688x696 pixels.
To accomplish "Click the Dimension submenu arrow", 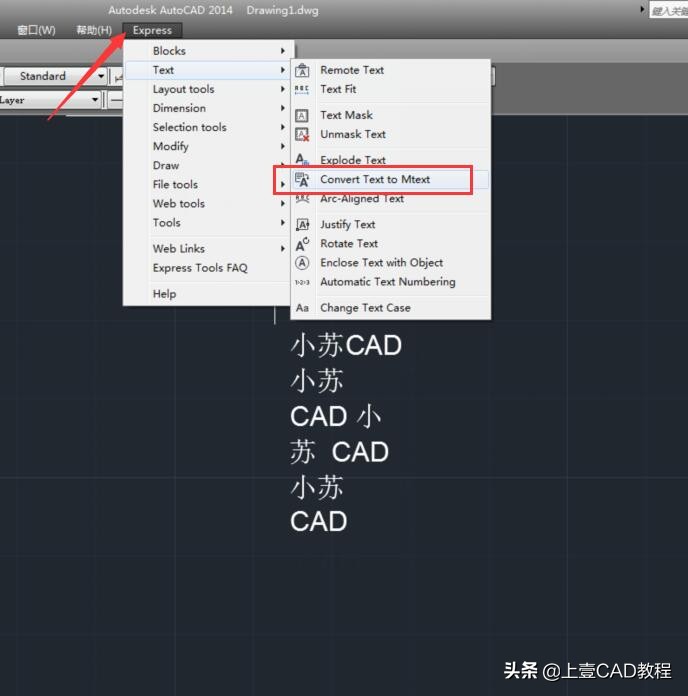I will [x=283, y=108].
